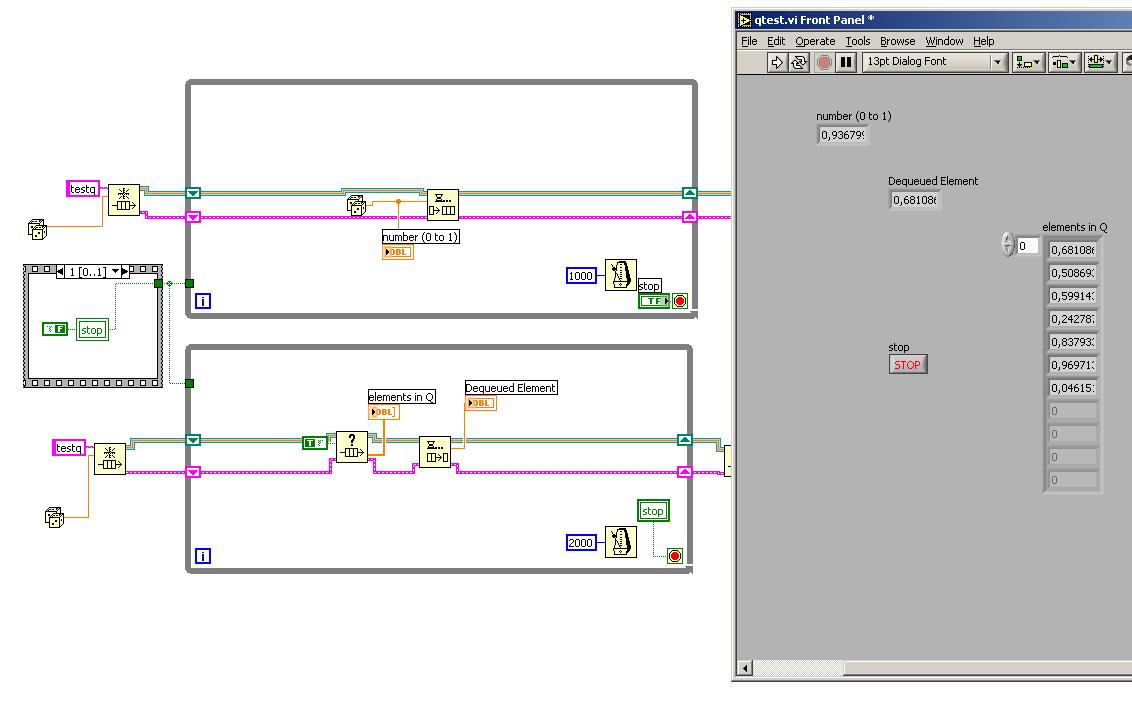Open the Distribute Objects dropdown

[1063, 62]
